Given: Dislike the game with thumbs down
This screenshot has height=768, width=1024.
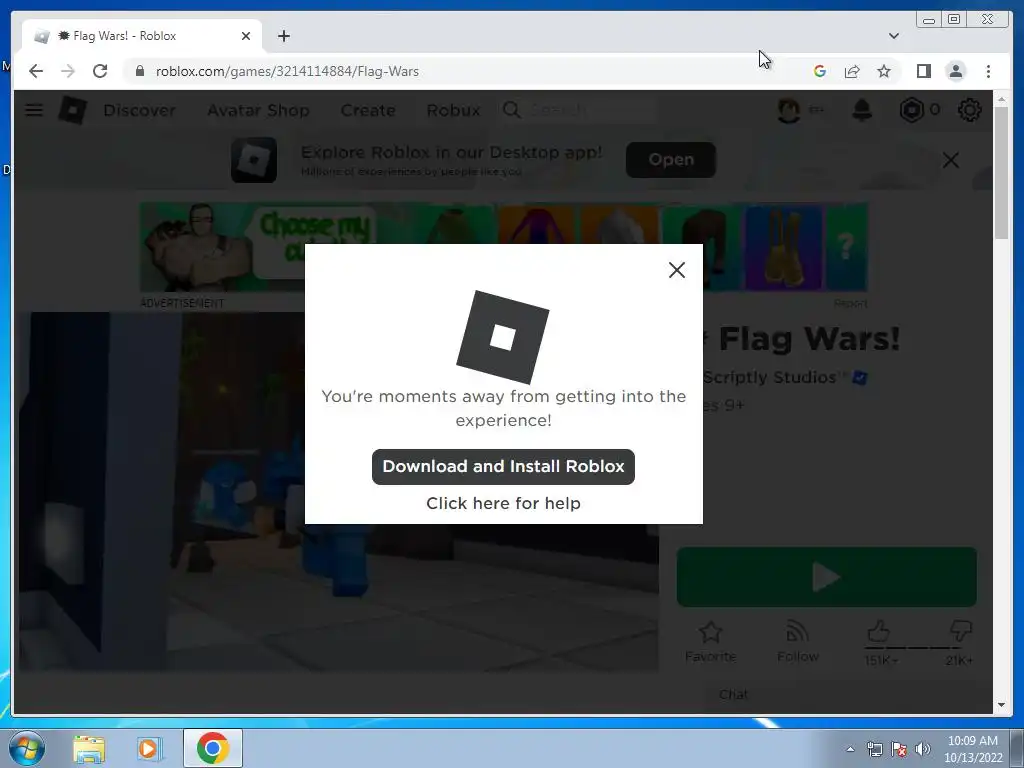Looking at the screenshot, I should click(x=960, y=632).
